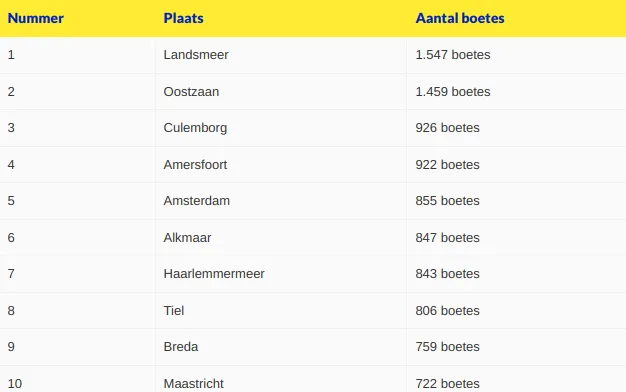Select Breda in the table
Viewport: 626px width, 392px height.
(x=181, y=347)
